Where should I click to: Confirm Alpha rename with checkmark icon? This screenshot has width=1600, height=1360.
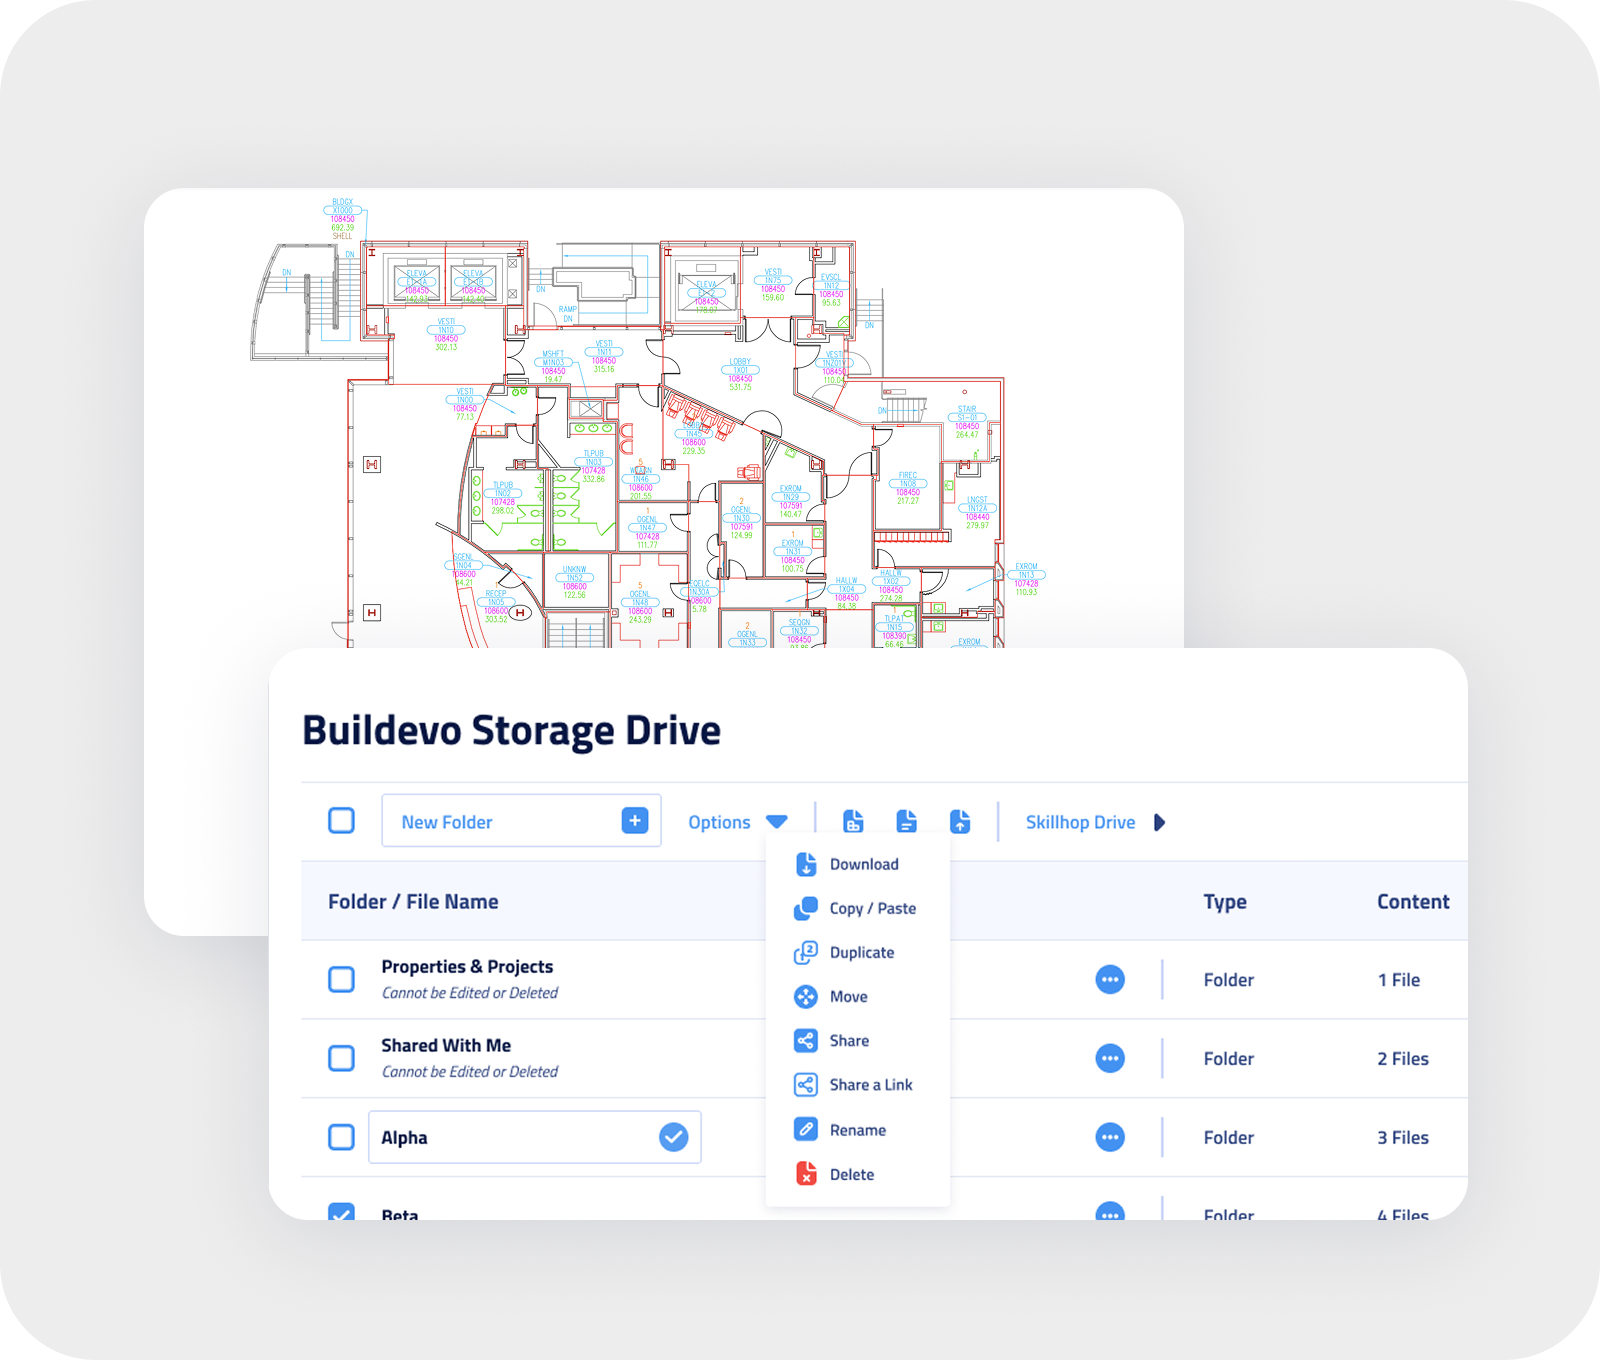pyautogui.click(x=674, y=1137)
